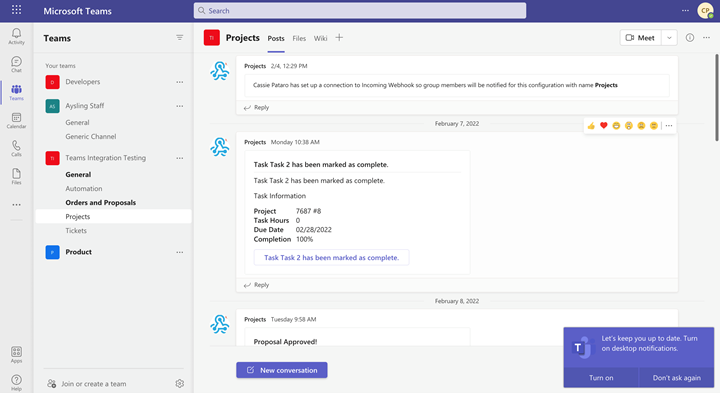
Task: React with sad emoji
Action: 641,126
